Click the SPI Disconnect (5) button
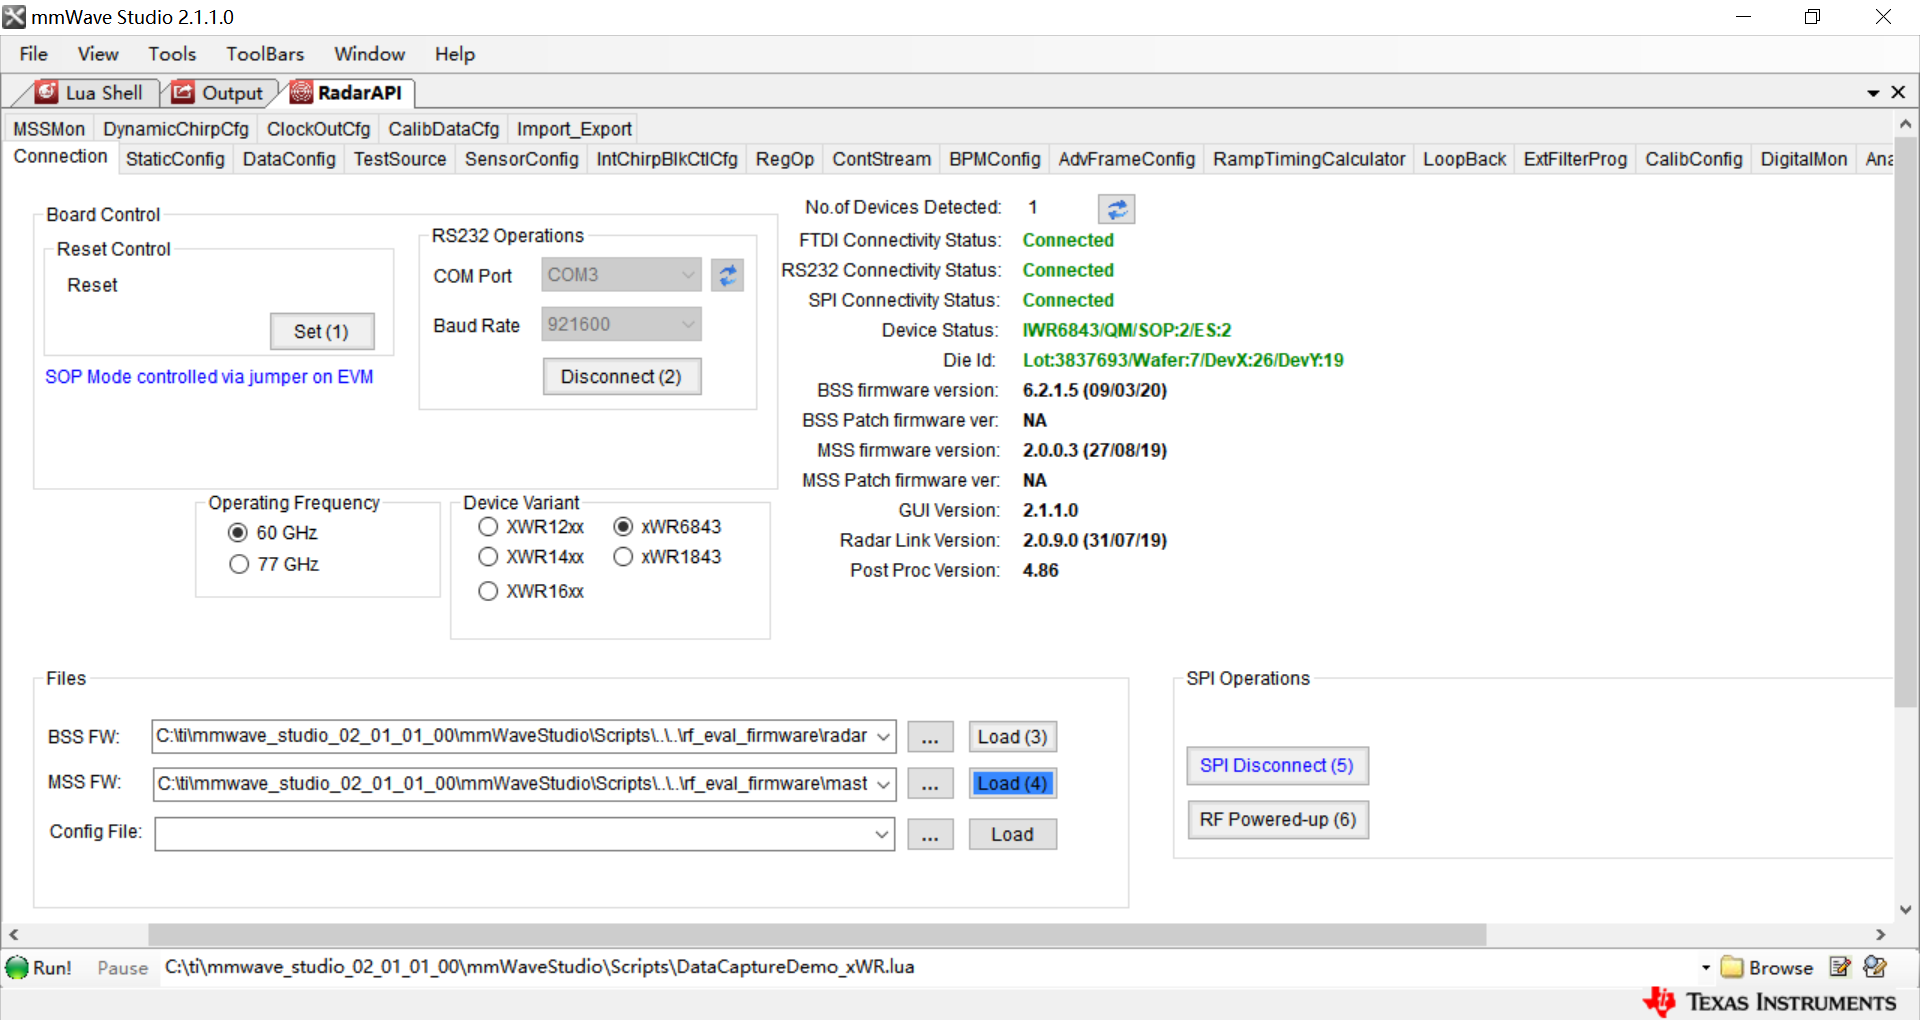This screenshot has height=1020, width=1920. [1277, 765]
